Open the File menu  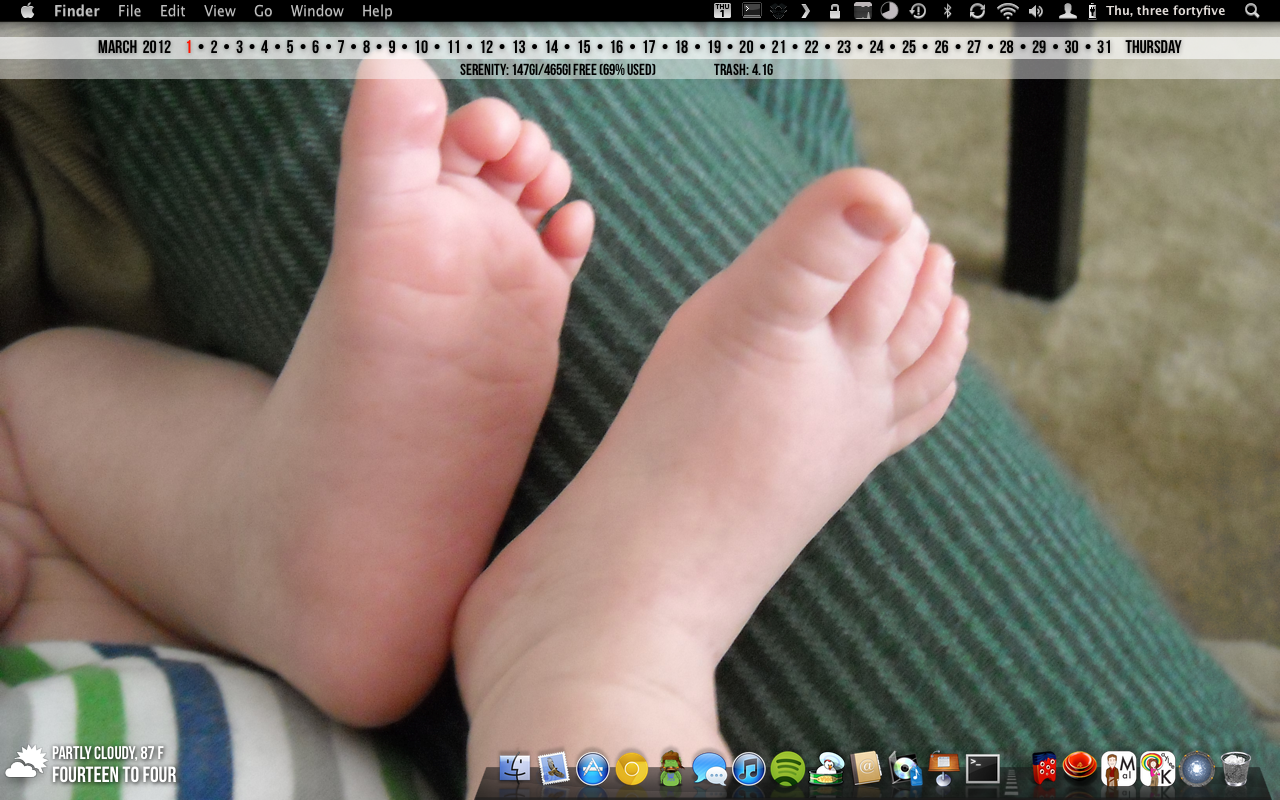pyautogui.click(x=129, y=11)
